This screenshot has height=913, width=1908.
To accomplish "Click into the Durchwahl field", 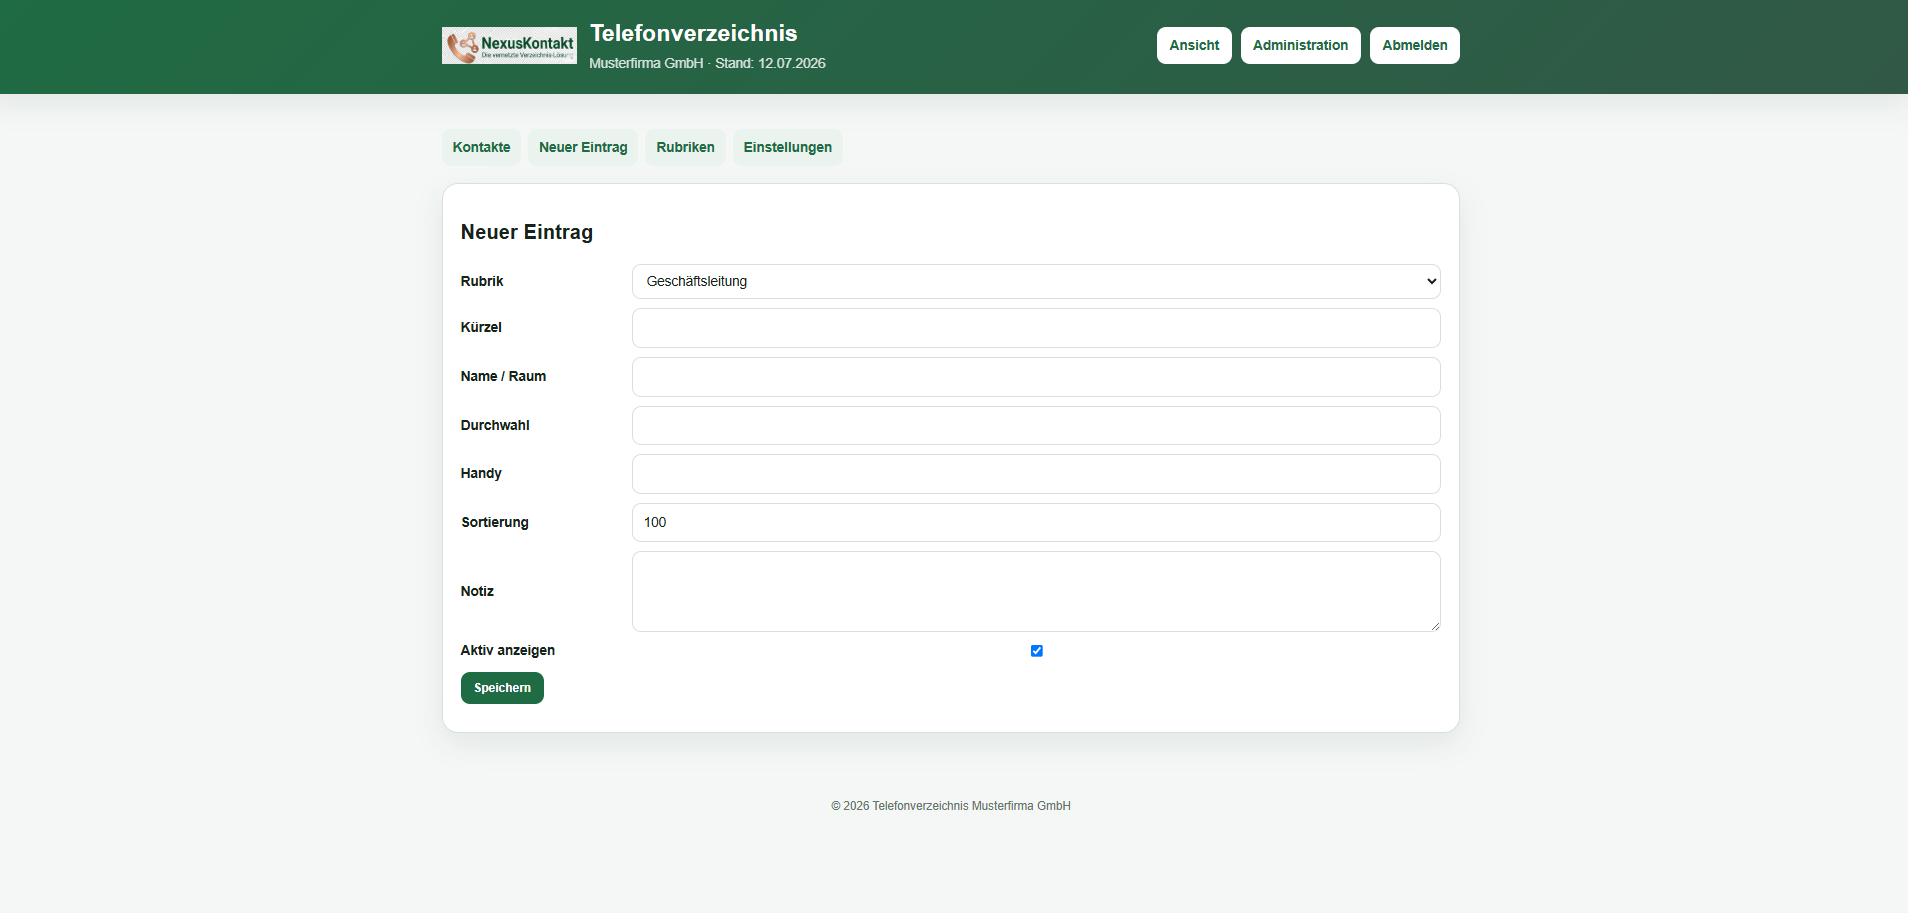I will point(1036,425).
